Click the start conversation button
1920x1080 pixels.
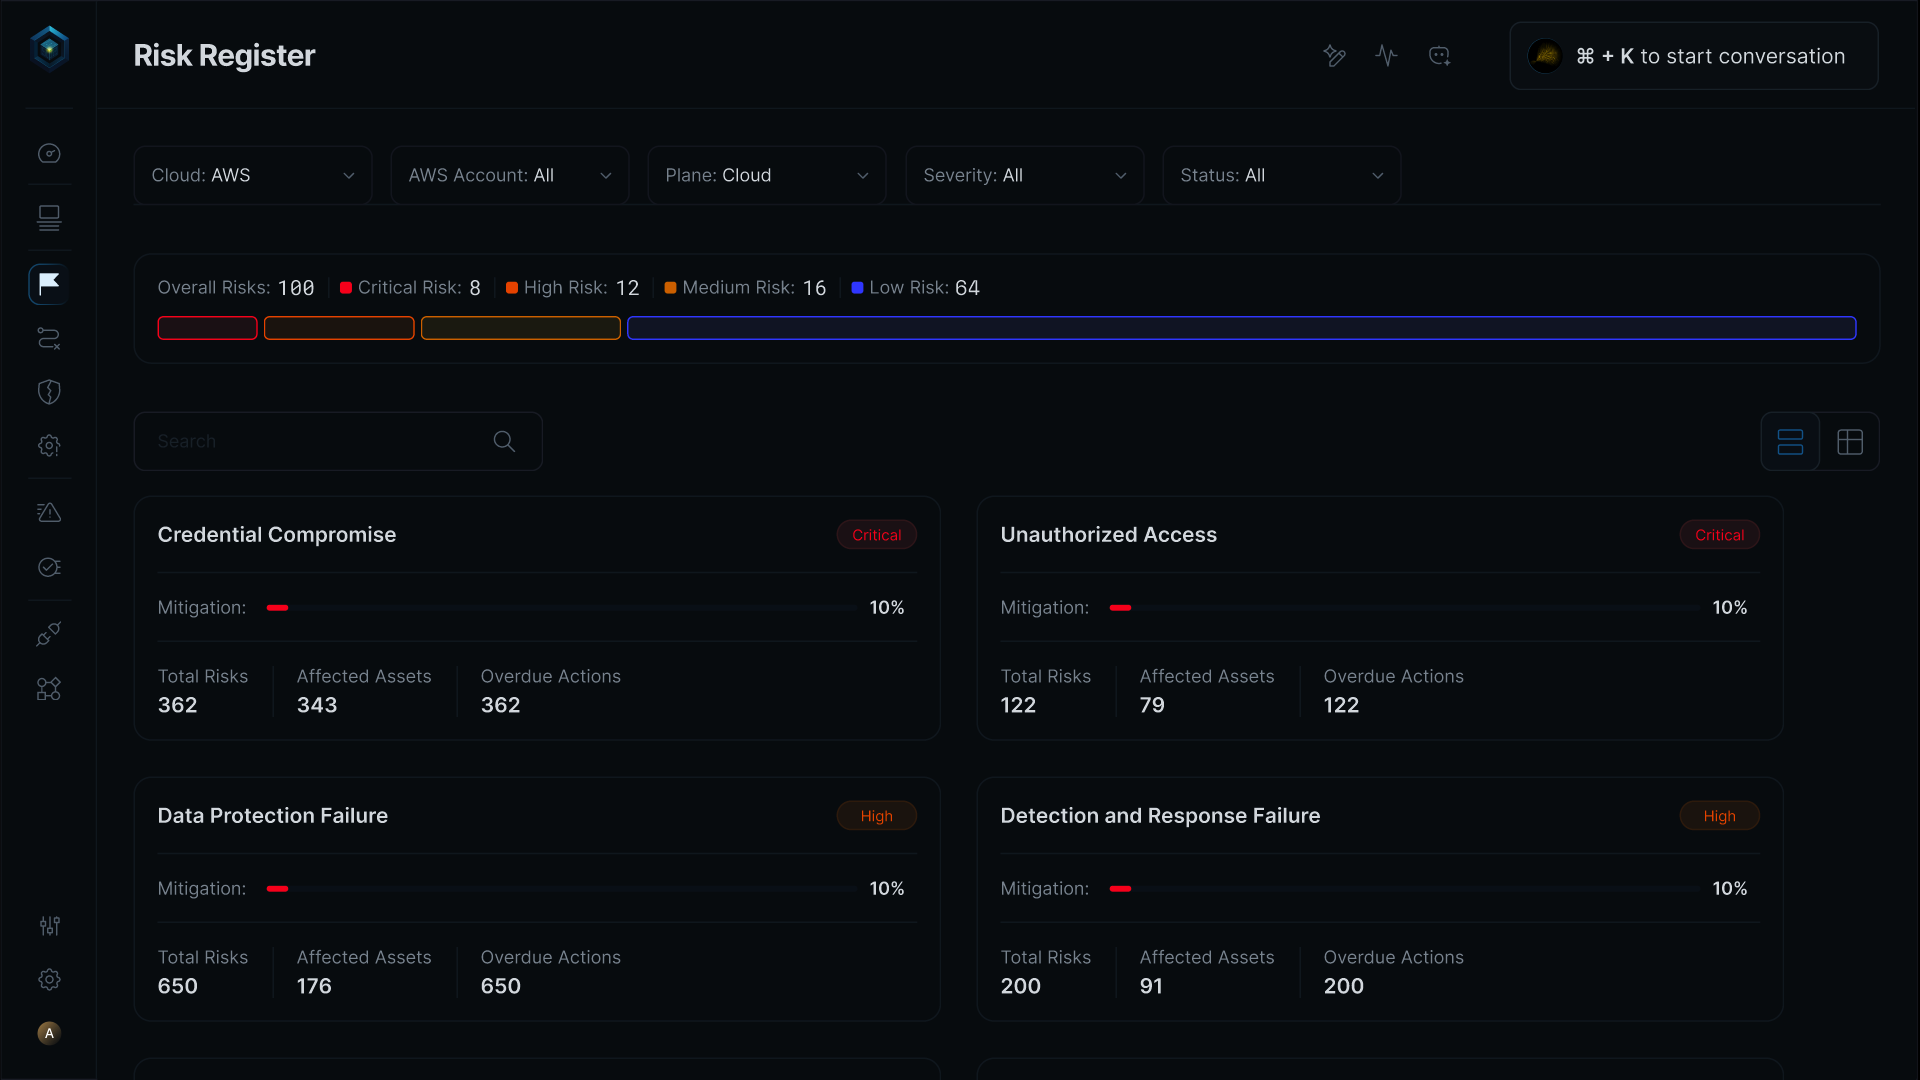tap(1694, 56)
